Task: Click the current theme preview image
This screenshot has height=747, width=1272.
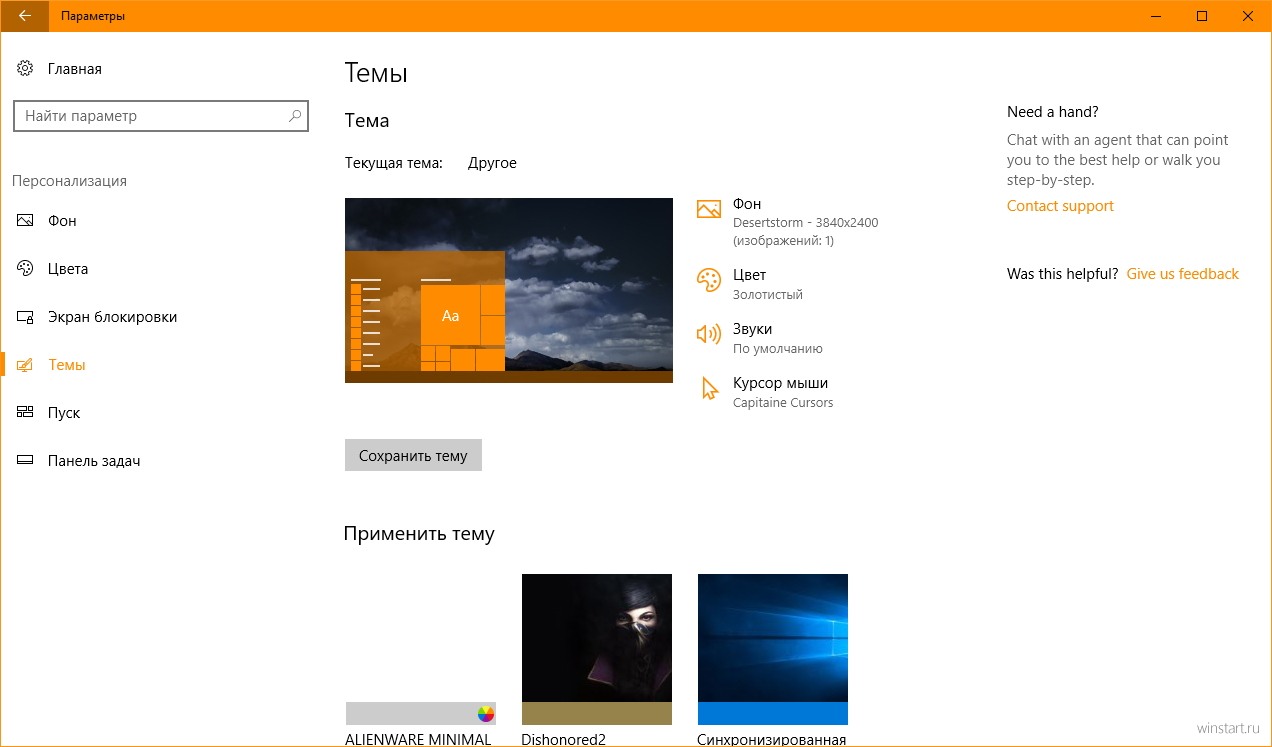Action: point(509,290)
